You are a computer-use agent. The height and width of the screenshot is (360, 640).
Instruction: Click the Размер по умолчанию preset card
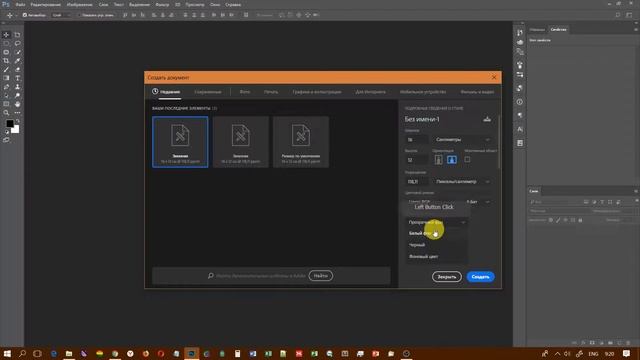(x=301, y=142)
